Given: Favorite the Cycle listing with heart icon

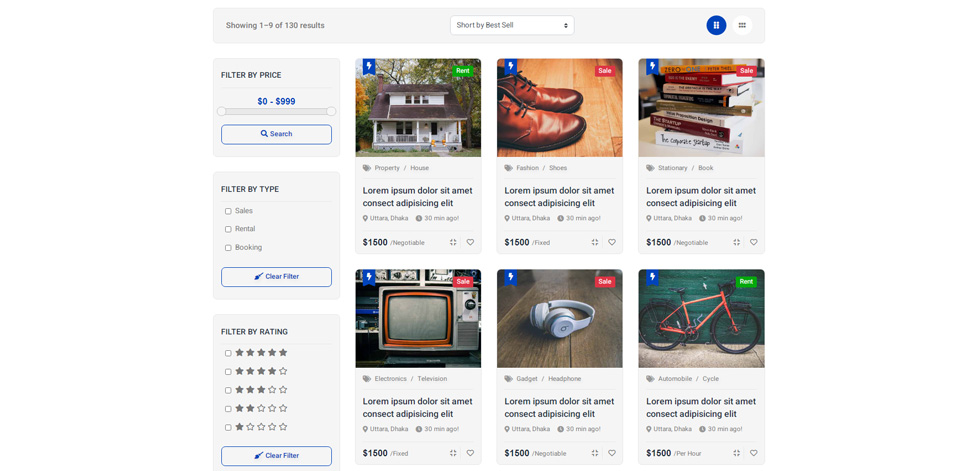Looking at the screenshot, I should pyautogui.click(x=754, y=453).
